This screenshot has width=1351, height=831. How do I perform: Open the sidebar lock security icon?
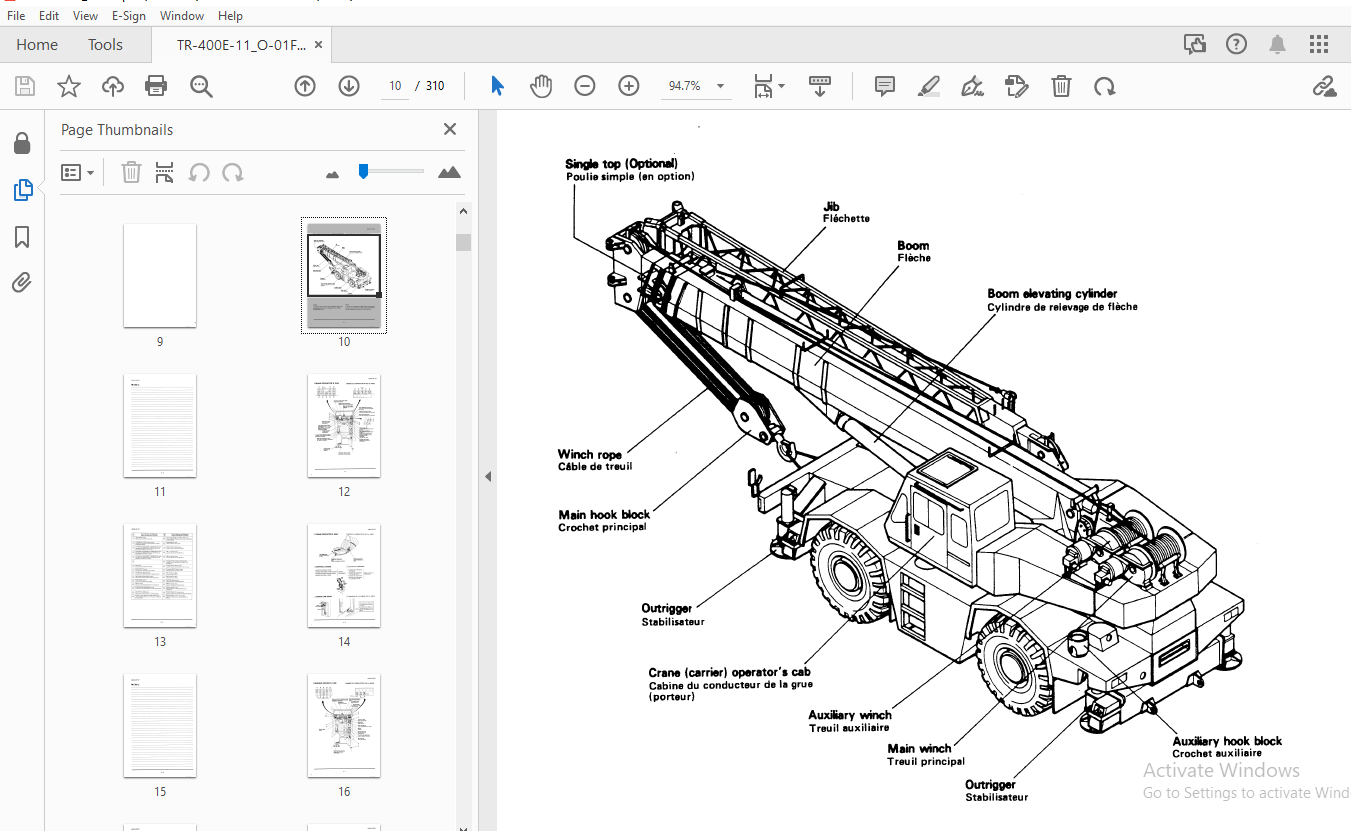tap(22, 143)
